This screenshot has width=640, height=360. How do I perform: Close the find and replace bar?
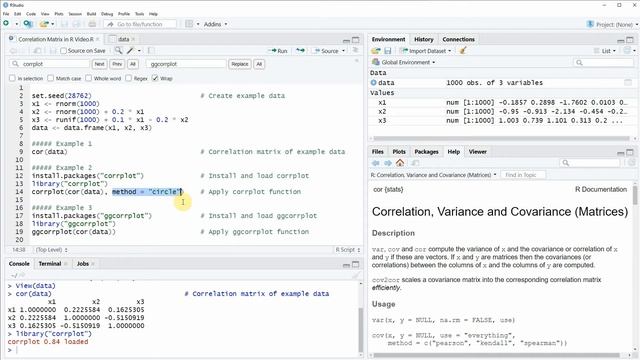click(x=357, y=60)
